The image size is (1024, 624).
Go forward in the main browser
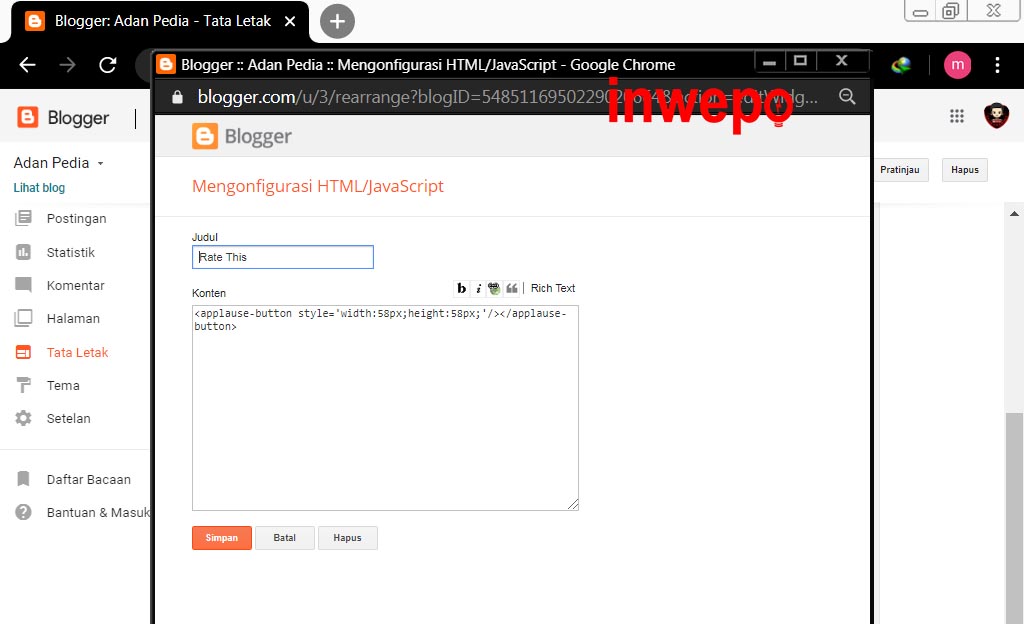[67, 65]
